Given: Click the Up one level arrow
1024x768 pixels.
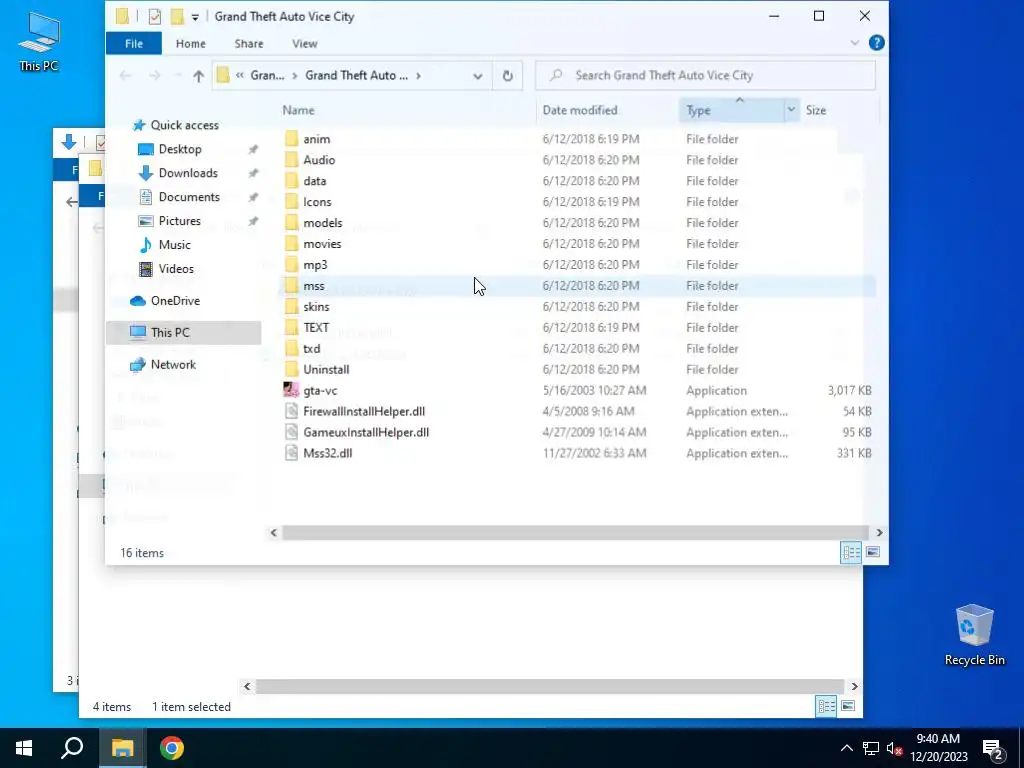Looking at the screenshot, I should click(199, 76).
